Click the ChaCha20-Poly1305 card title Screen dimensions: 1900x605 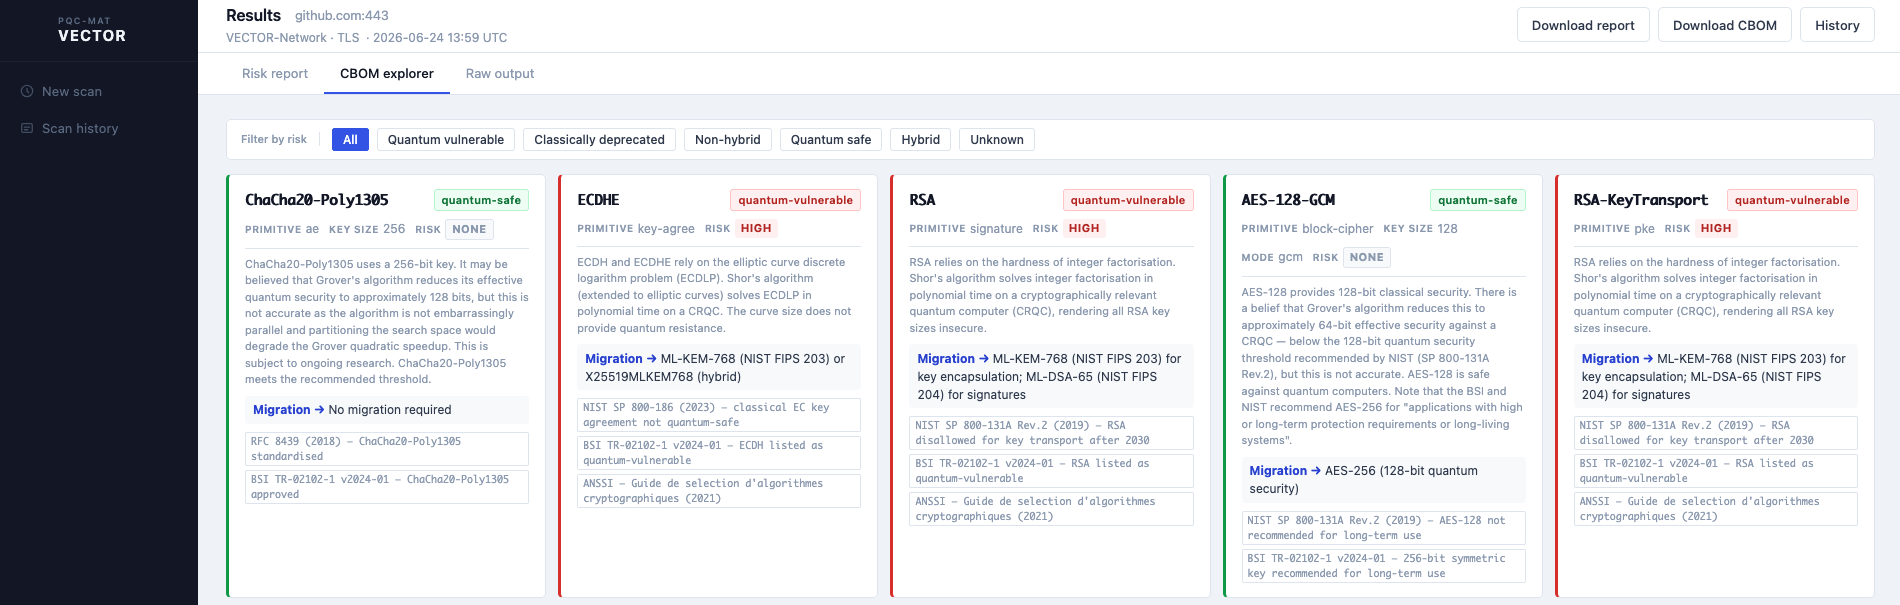(317, 200)
